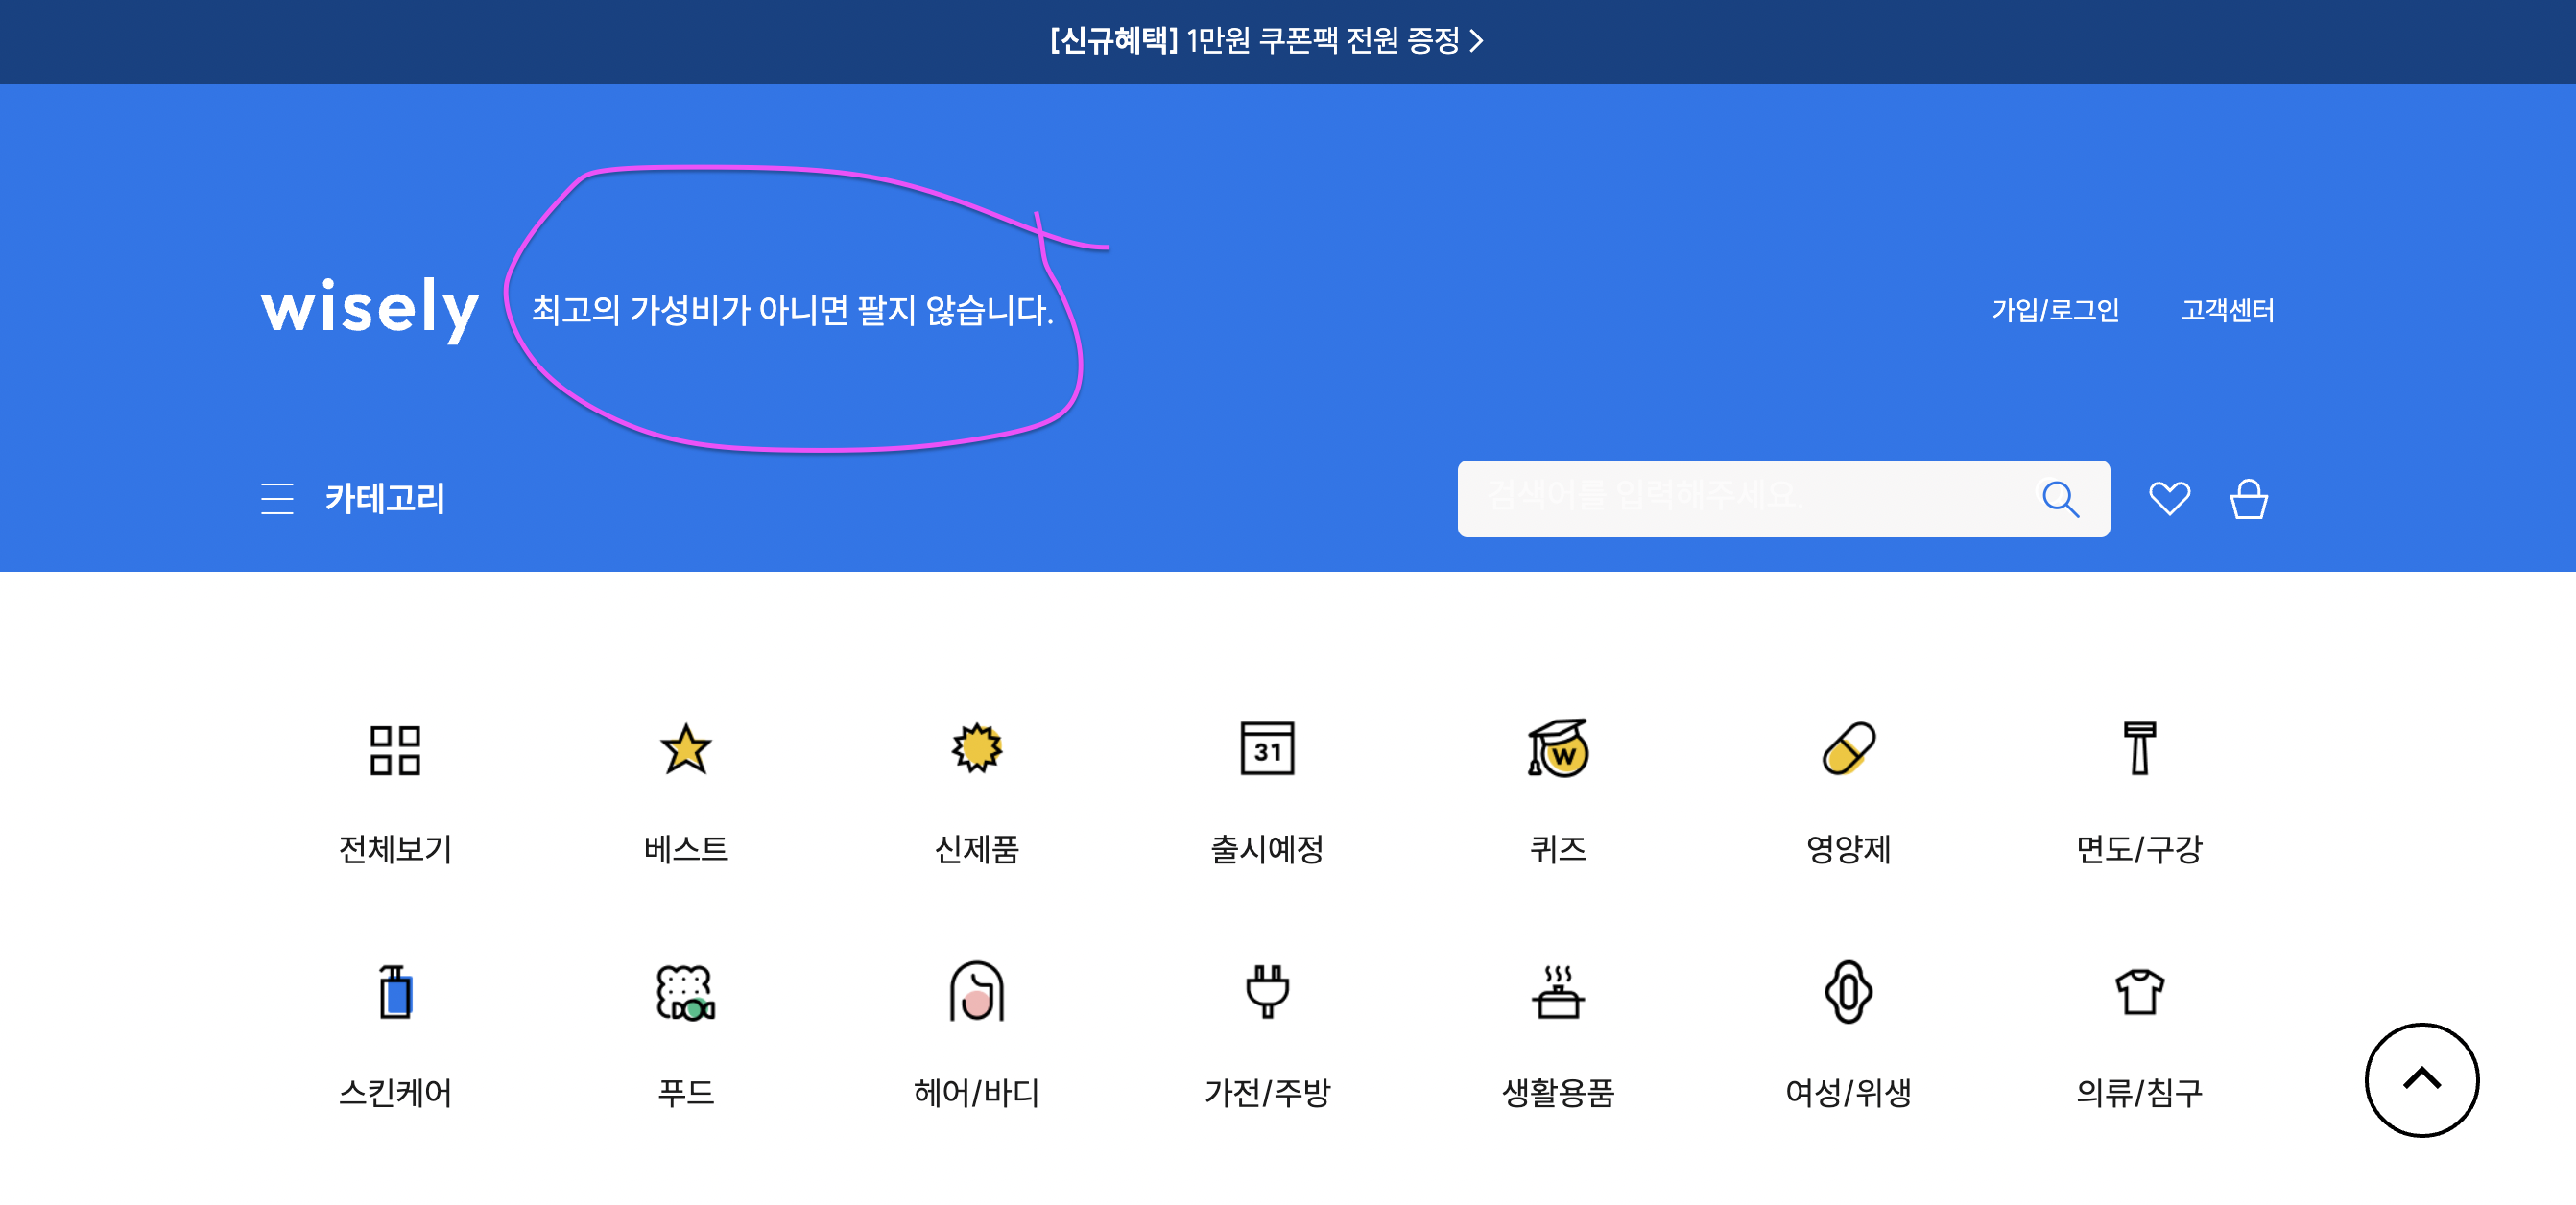Image resolution: width=2576 pixels, height=1205 pixels.
Task: Open the 출시예정 calendar icon
Action: coord(1267,749)
